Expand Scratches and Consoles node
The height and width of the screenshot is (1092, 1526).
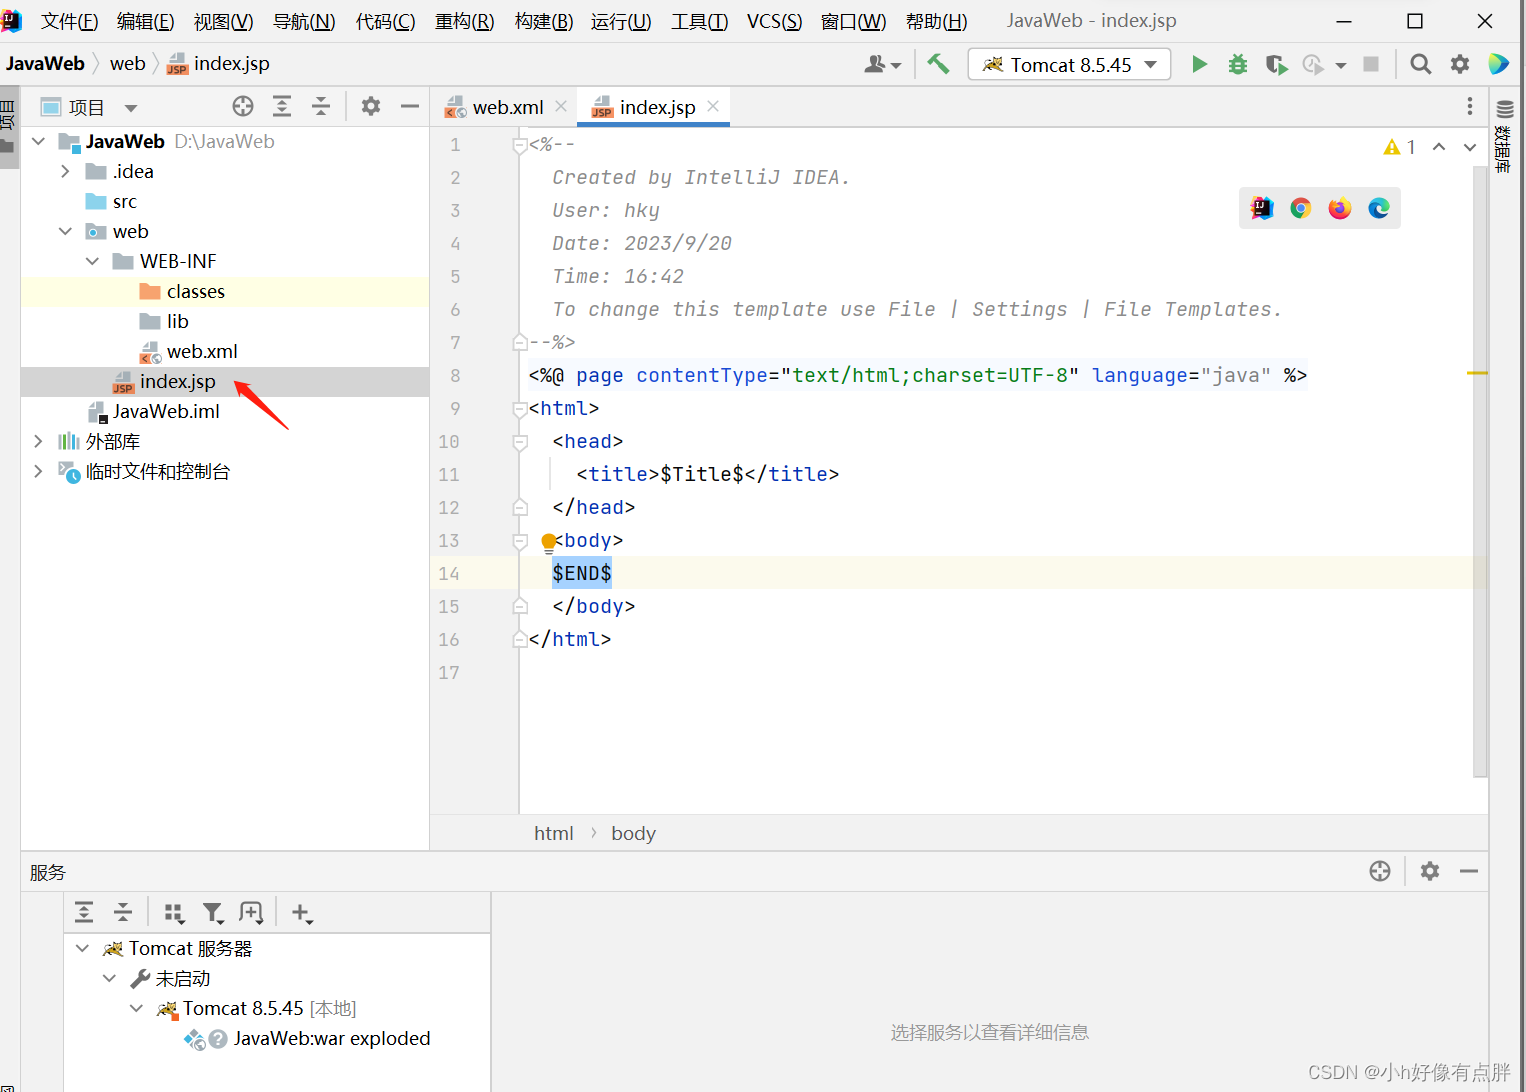click(38, 471)
